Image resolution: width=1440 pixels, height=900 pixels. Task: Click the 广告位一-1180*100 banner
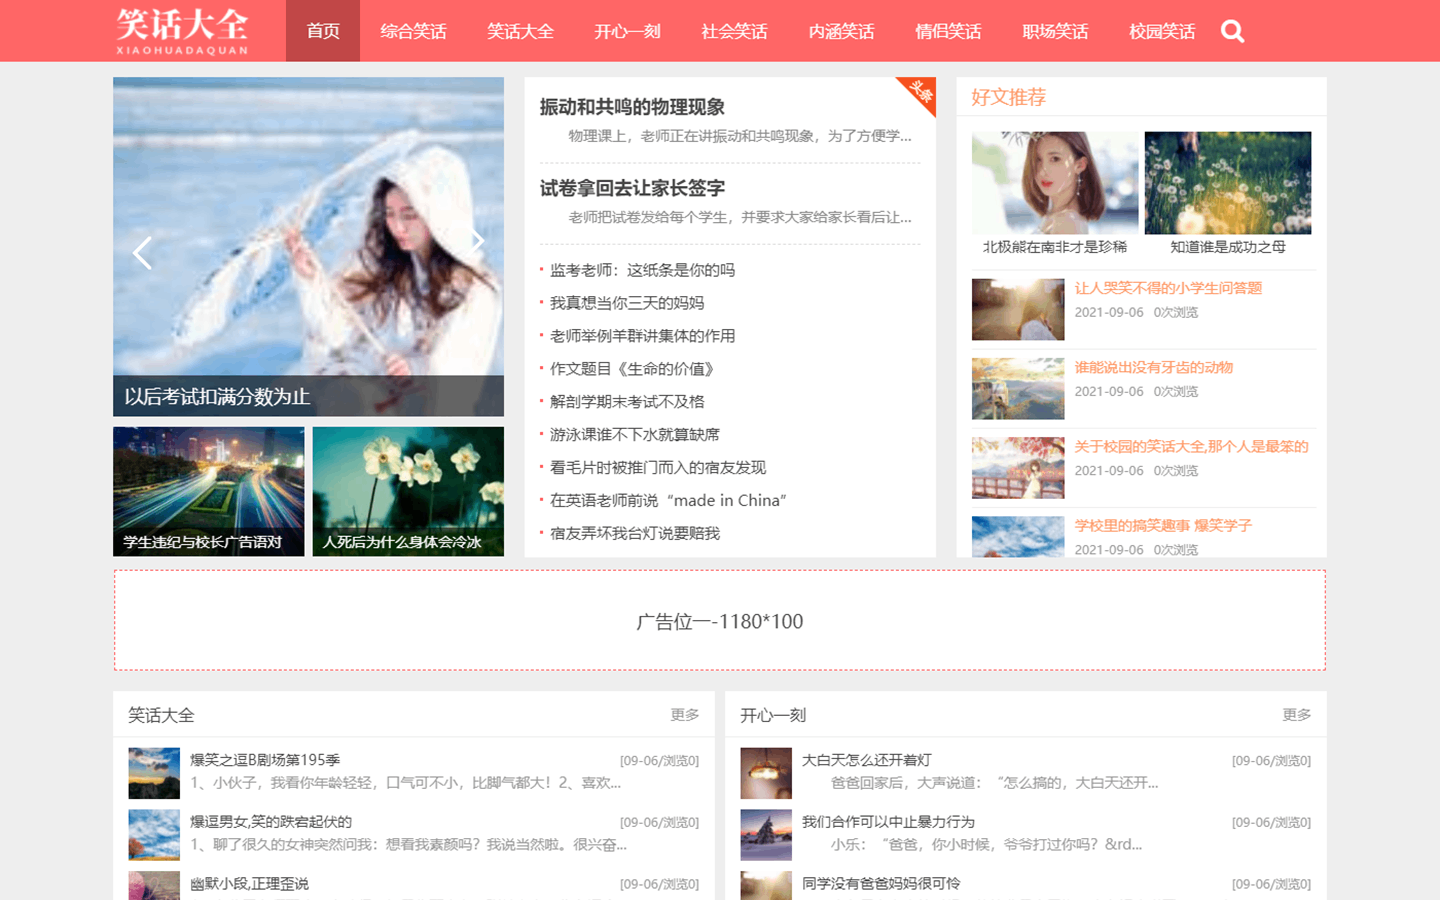tap(720, 621)
